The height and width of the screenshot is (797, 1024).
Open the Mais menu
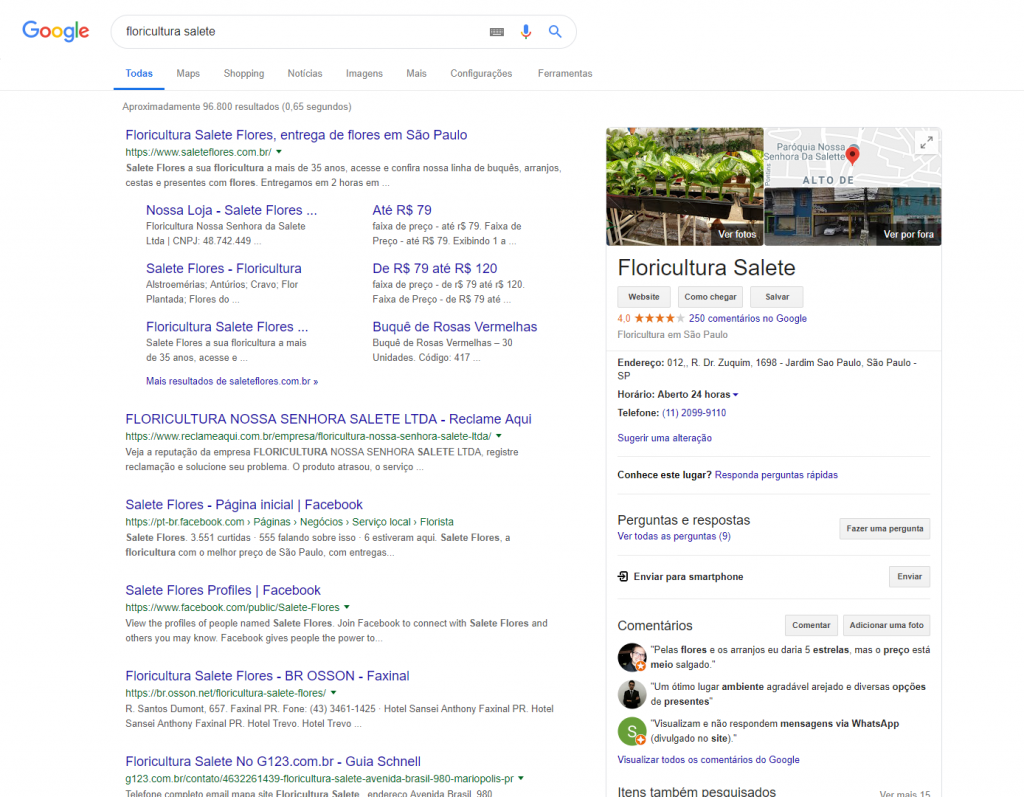click(416, 73)
